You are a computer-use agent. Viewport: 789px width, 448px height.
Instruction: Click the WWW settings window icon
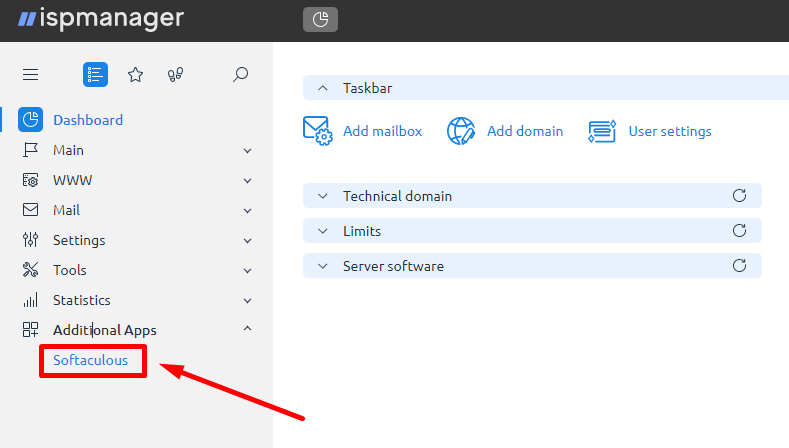tap(30, 180)
